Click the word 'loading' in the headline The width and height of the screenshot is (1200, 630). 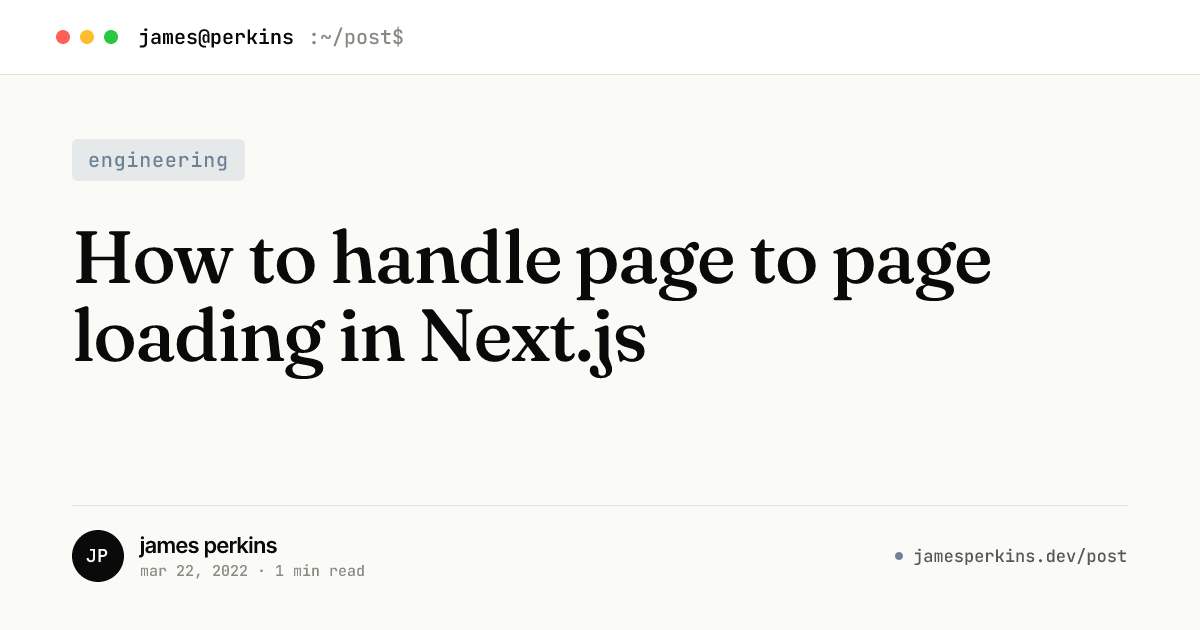pyautogui.click(x=199, y=338)
